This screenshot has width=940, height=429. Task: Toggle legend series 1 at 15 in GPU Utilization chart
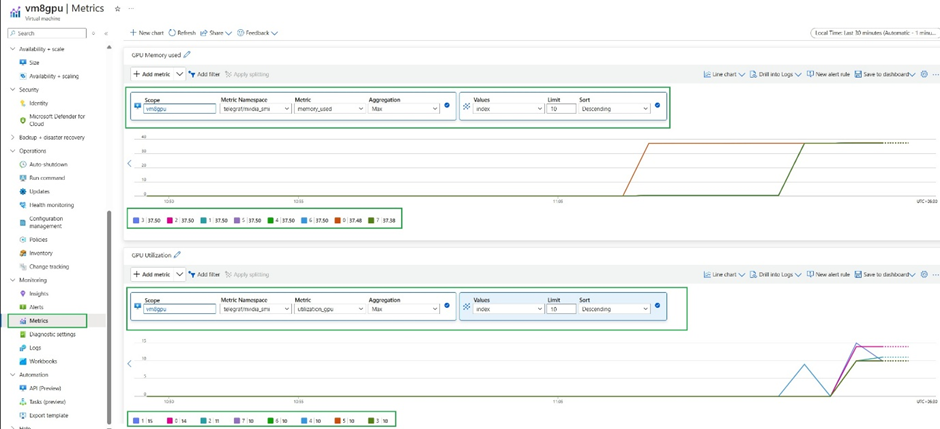pyautogui.click(x=141, y=421)
